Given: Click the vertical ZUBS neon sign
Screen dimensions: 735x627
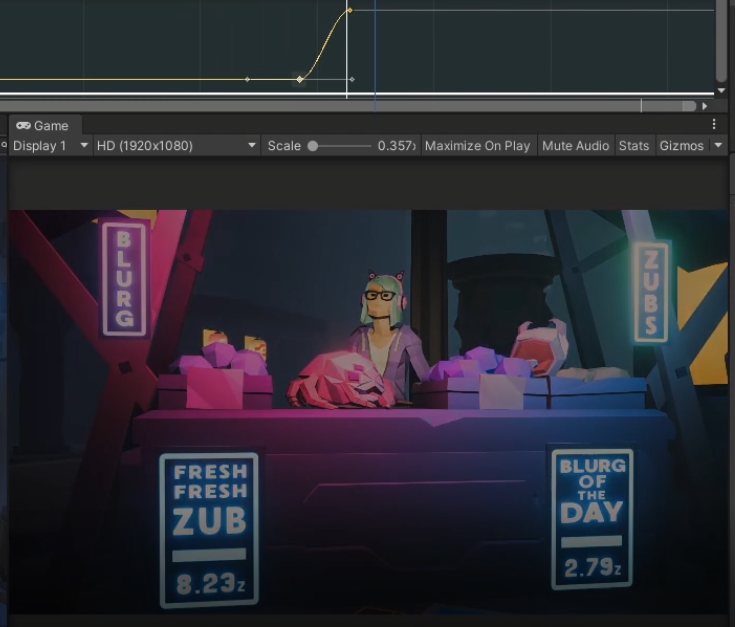Looking at the screenshot, I should pyautogui.click(x=652, y=292).
